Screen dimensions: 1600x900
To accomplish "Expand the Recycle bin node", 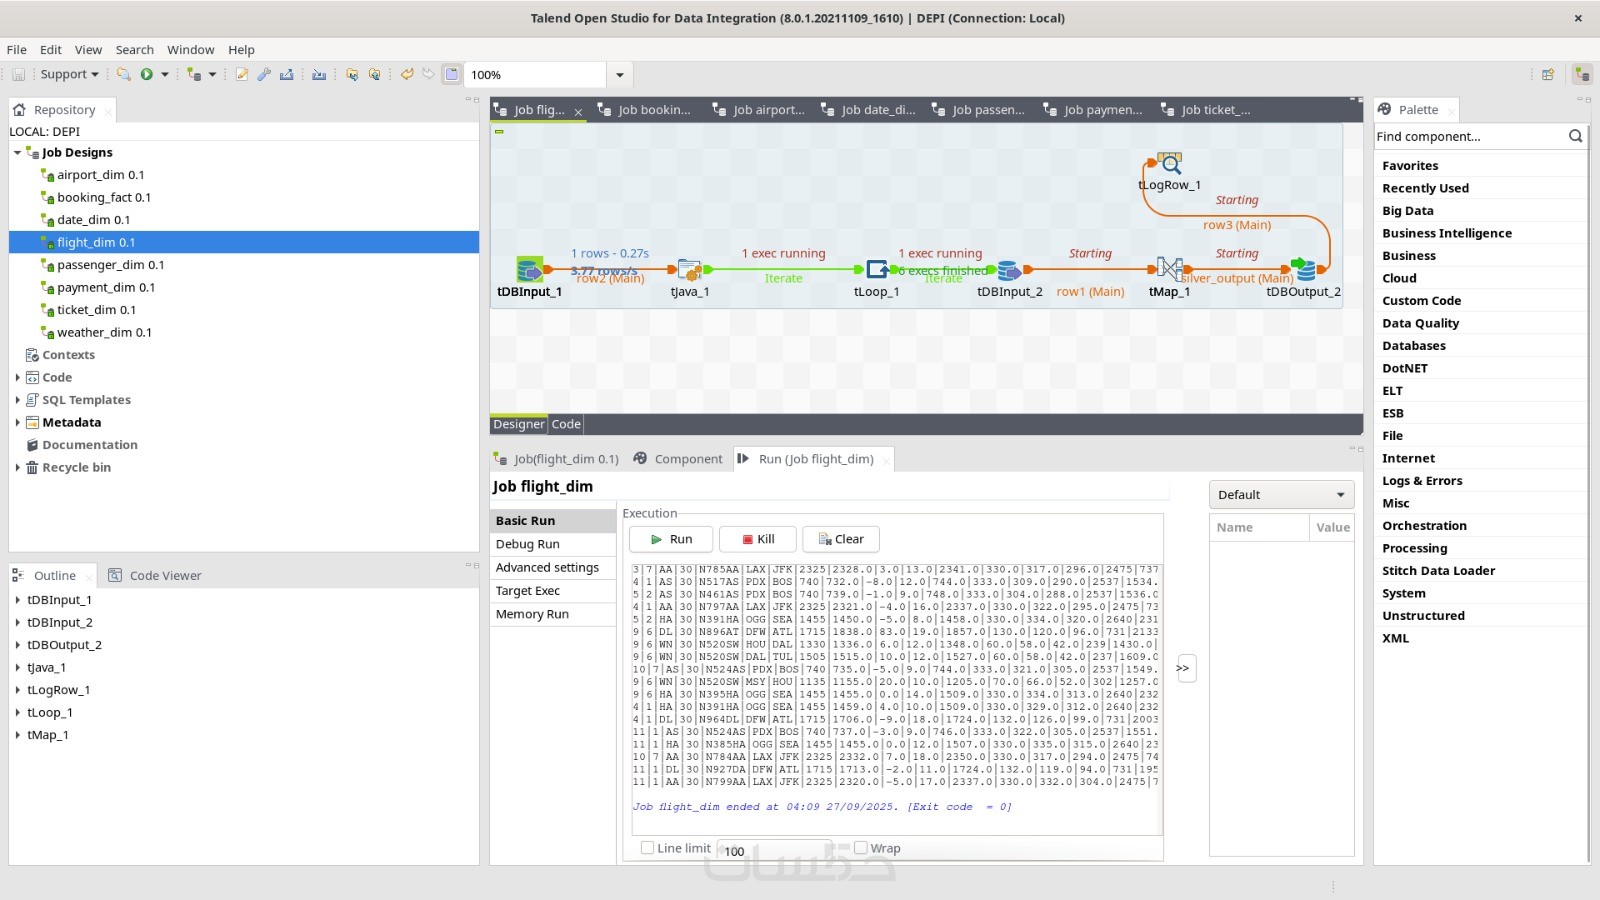I will click(17, 468).
